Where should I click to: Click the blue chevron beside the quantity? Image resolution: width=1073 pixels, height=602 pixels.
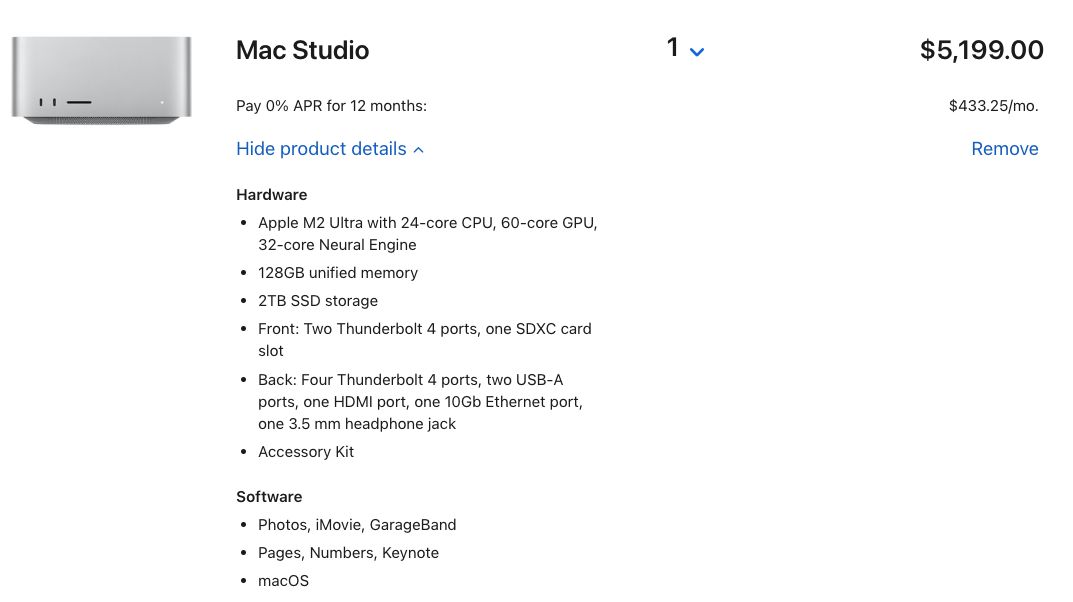coord(697,52)
